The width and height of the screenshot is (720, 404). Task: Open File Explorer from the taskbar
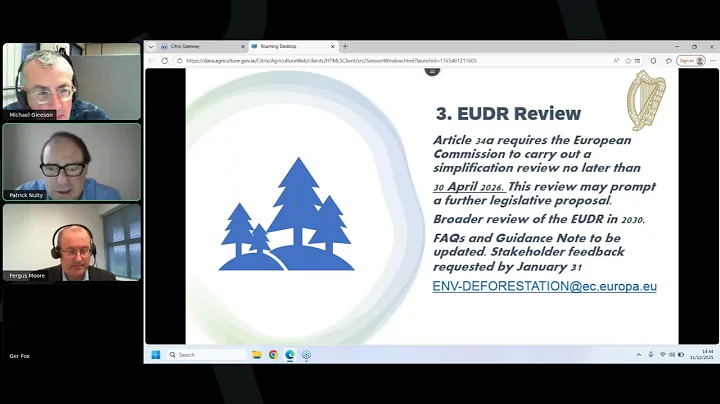(257, 354)
